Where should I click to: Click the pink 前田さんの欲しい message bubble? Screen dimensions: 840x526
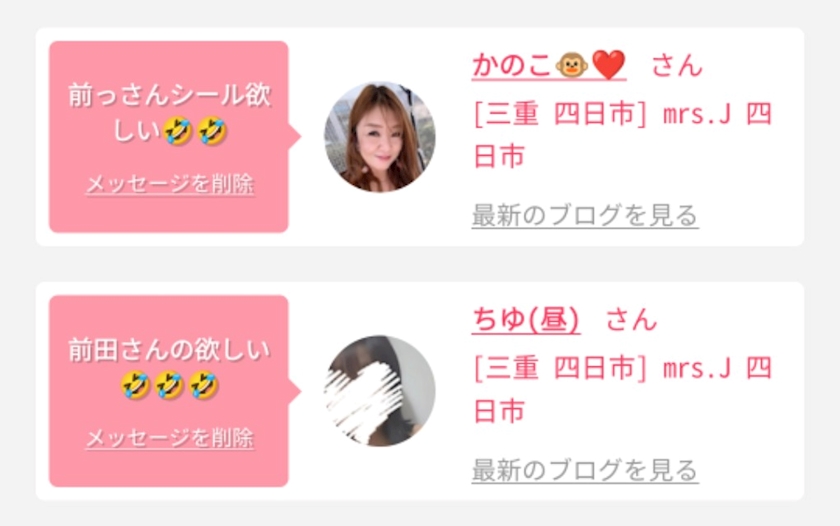[x=169, y=391]
